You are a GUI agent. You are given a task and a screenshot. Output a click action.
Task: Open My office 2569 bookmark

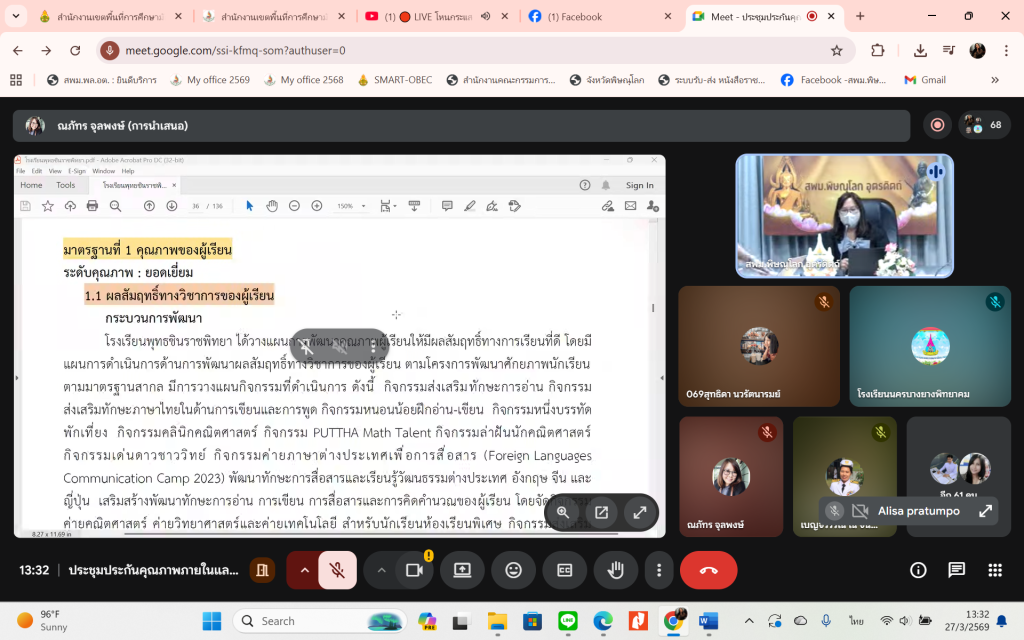[x=210, y=80]
